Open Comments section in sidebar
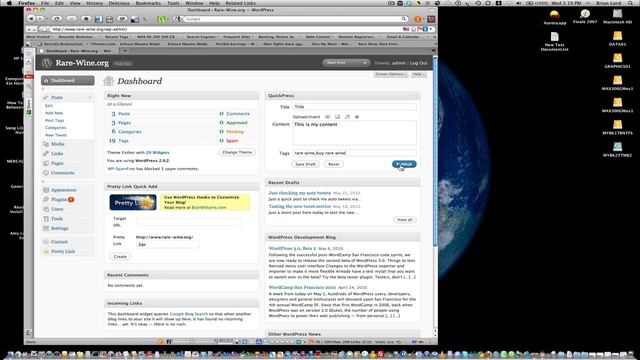The height and width of the screenshot is (360, 640). pyautogui.click(x=62, y=173)
